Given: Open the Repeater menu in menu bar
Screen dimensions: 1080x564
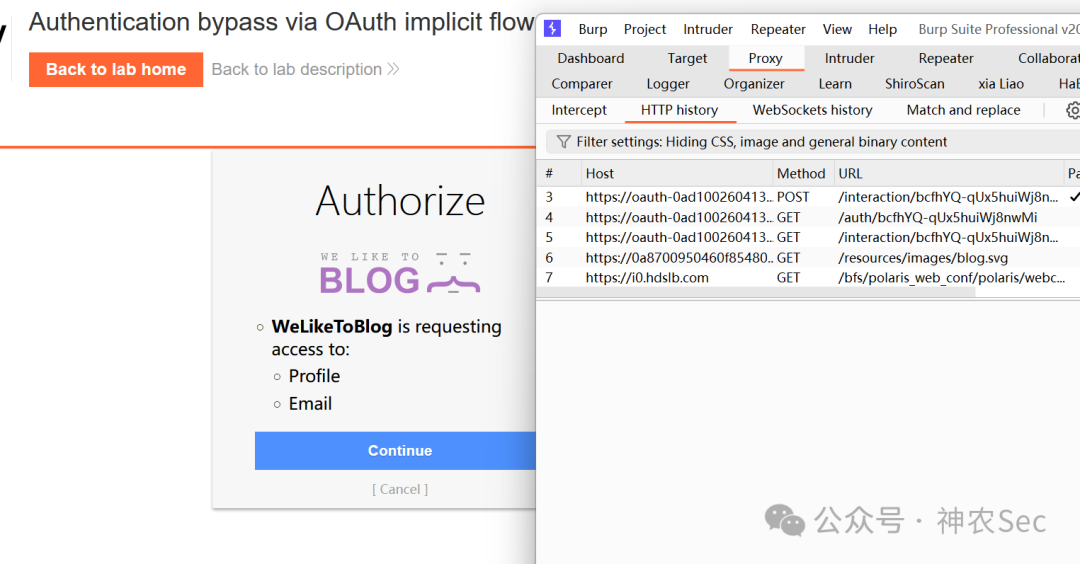Looking at the screenshot, I should tap(778, 29).
